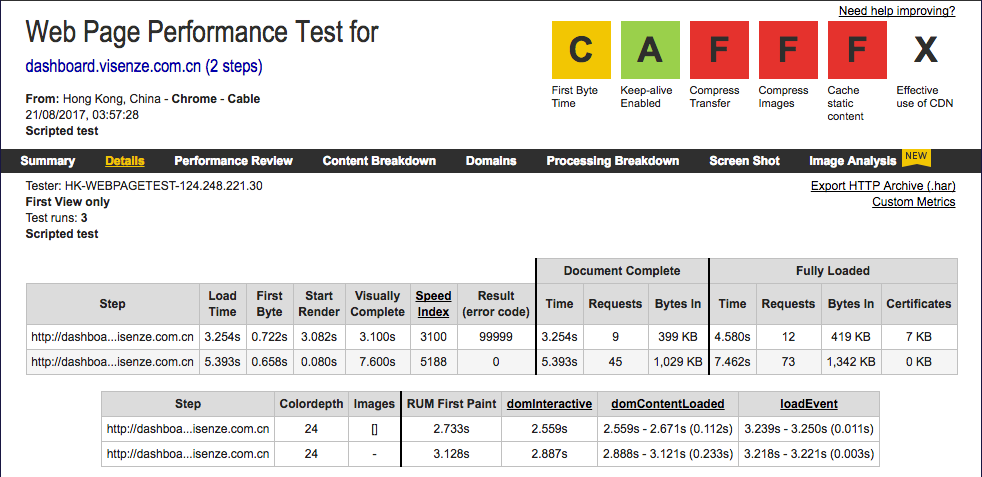Click the Compress Images grade F box

click(x=788, y=50)
